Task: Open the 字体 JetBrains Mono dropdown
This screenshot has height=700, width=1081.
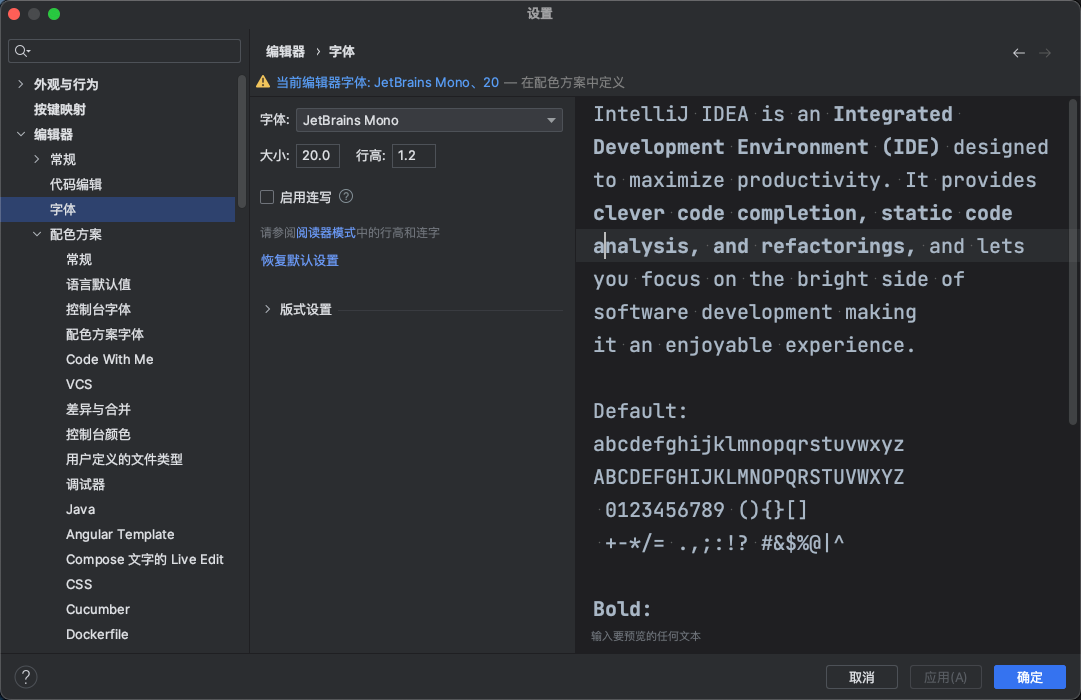Action: 429,120
